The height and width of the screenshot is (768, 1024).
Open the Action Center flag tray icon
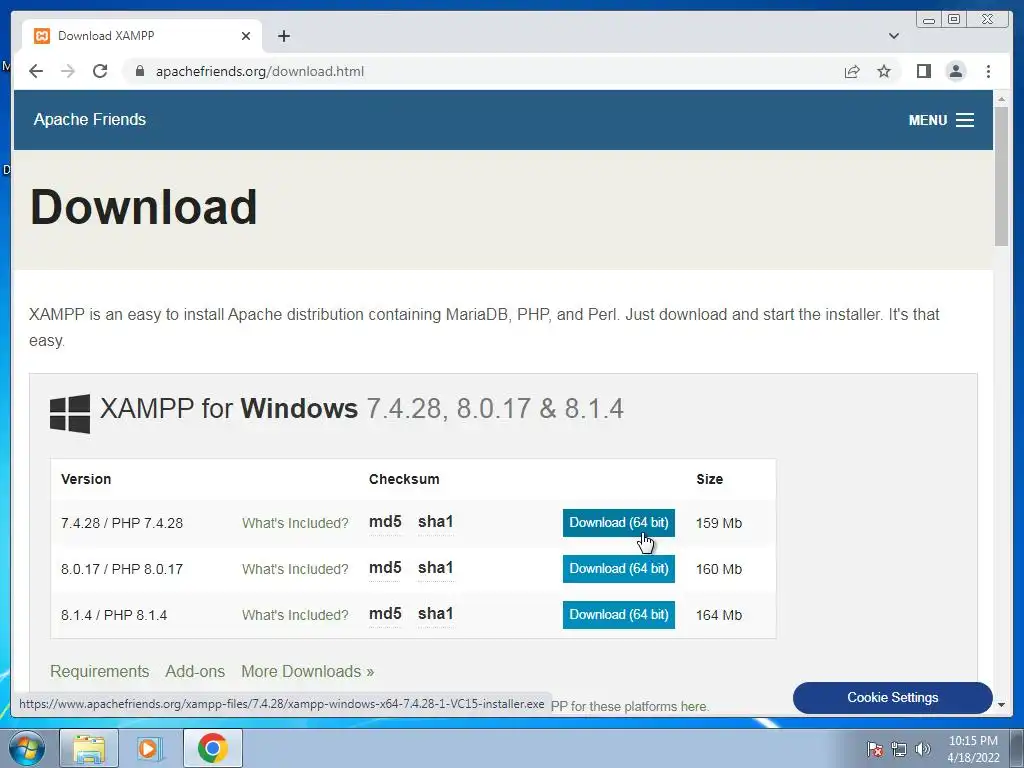[x=874, y=749]
